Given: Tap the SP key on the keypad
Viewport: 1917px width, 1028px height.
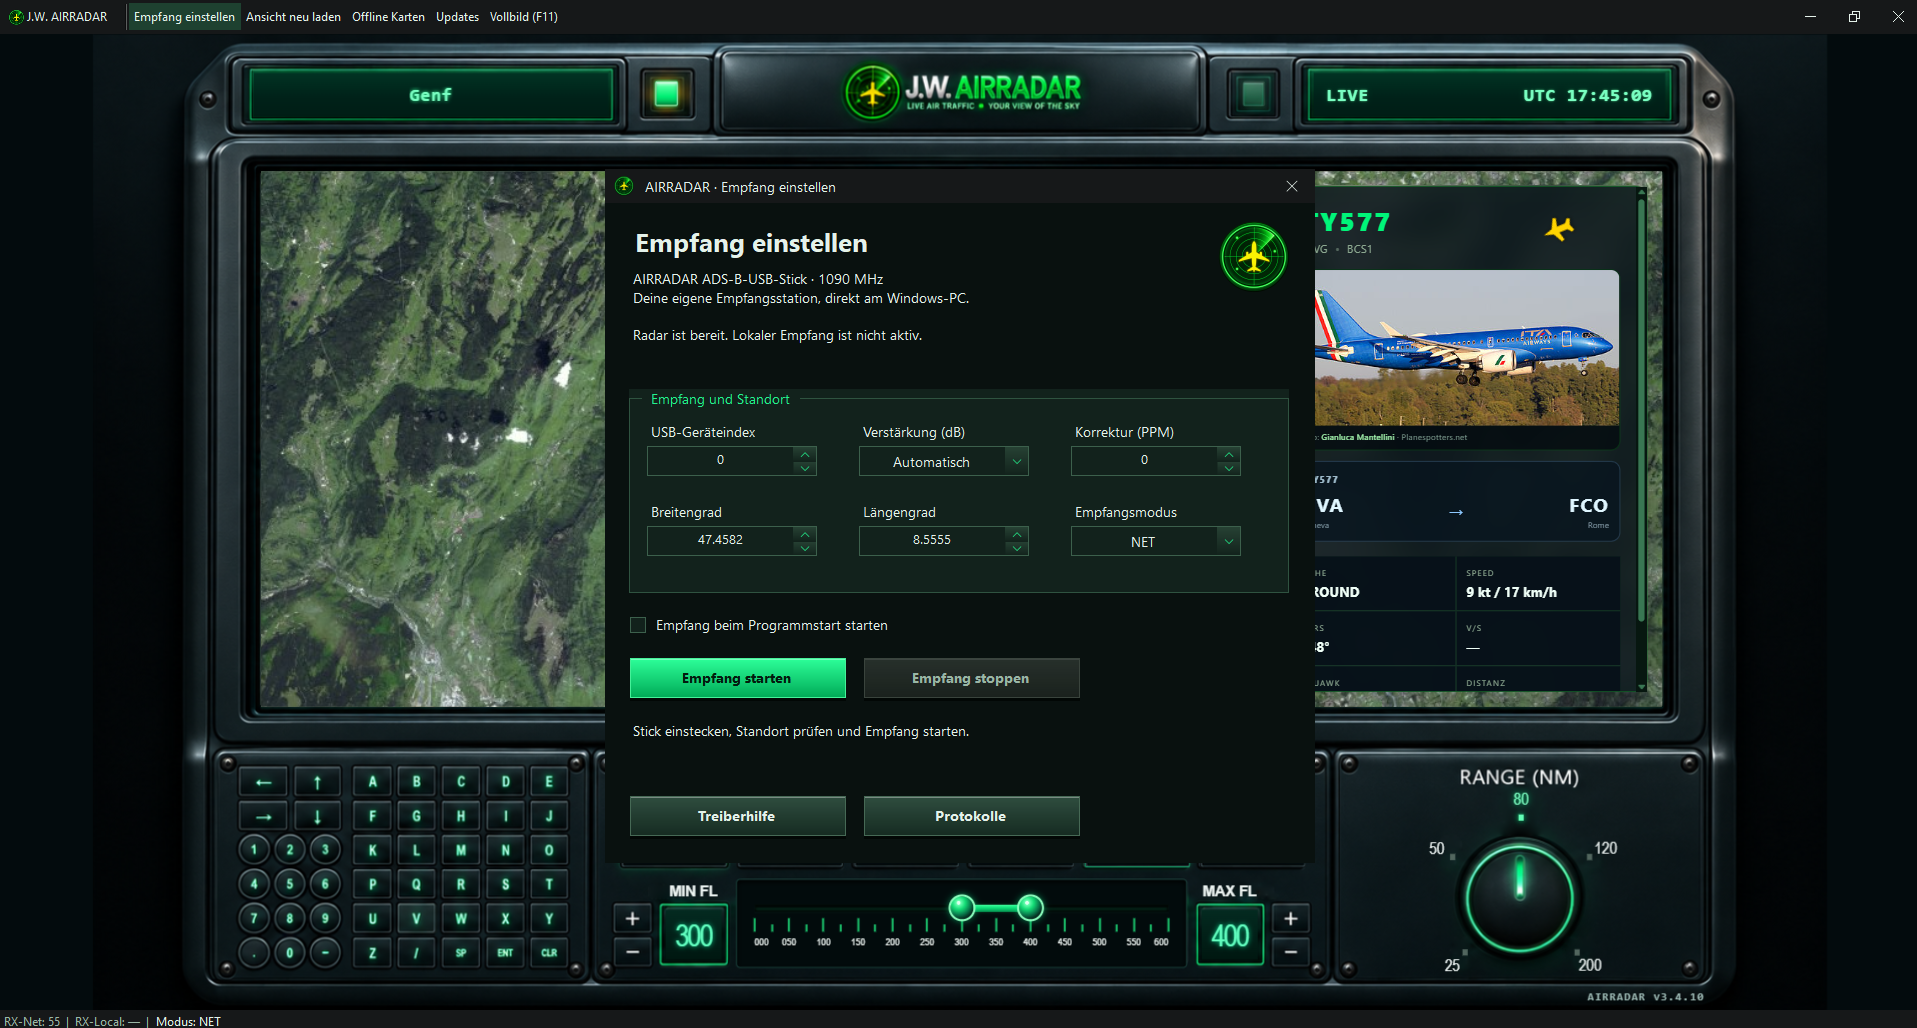Looking at the screenshot, I should [x=461, y=952].
